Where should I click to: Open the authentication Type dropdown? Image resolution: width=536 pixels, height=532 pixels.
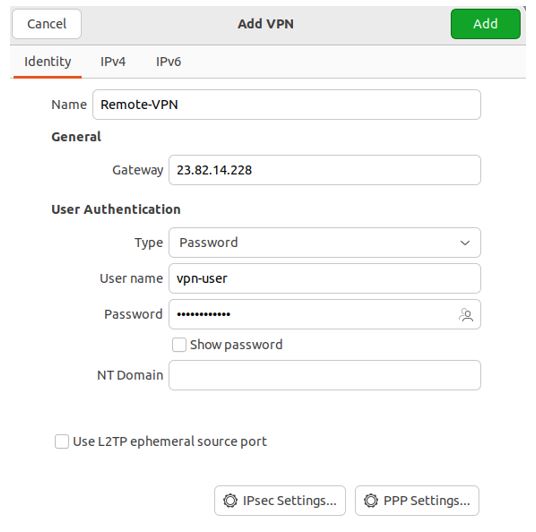pos(325,242)
